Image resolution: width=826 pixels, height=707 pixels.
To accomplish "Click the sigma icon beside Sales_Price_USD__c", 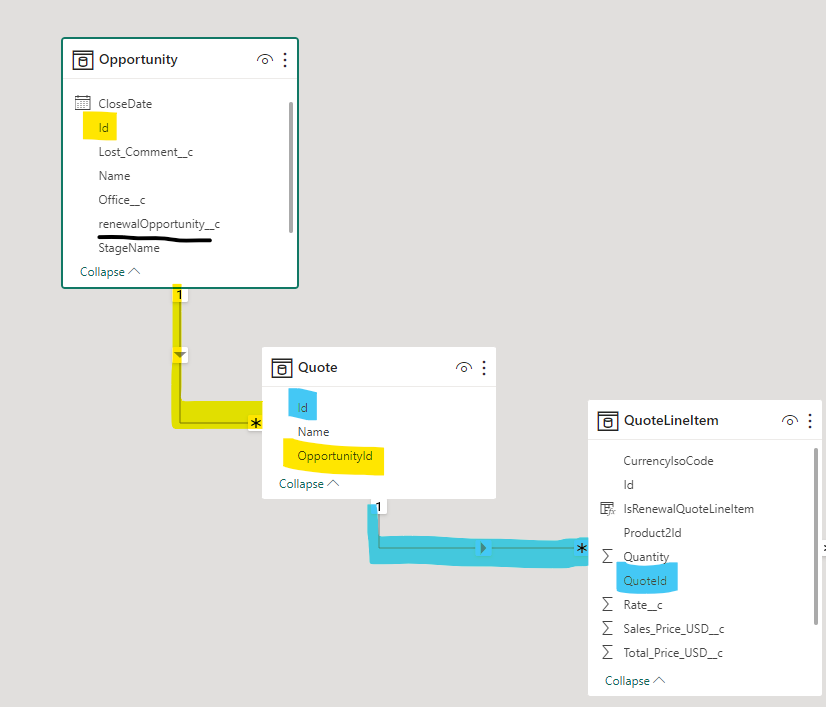I will [607, 628].
